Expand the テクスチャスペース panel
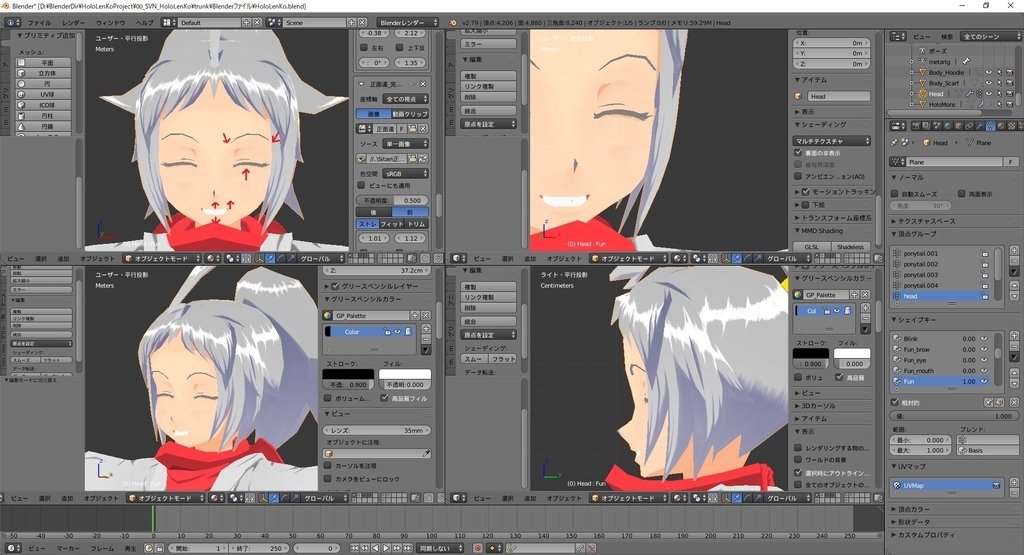 click(926, 221)
